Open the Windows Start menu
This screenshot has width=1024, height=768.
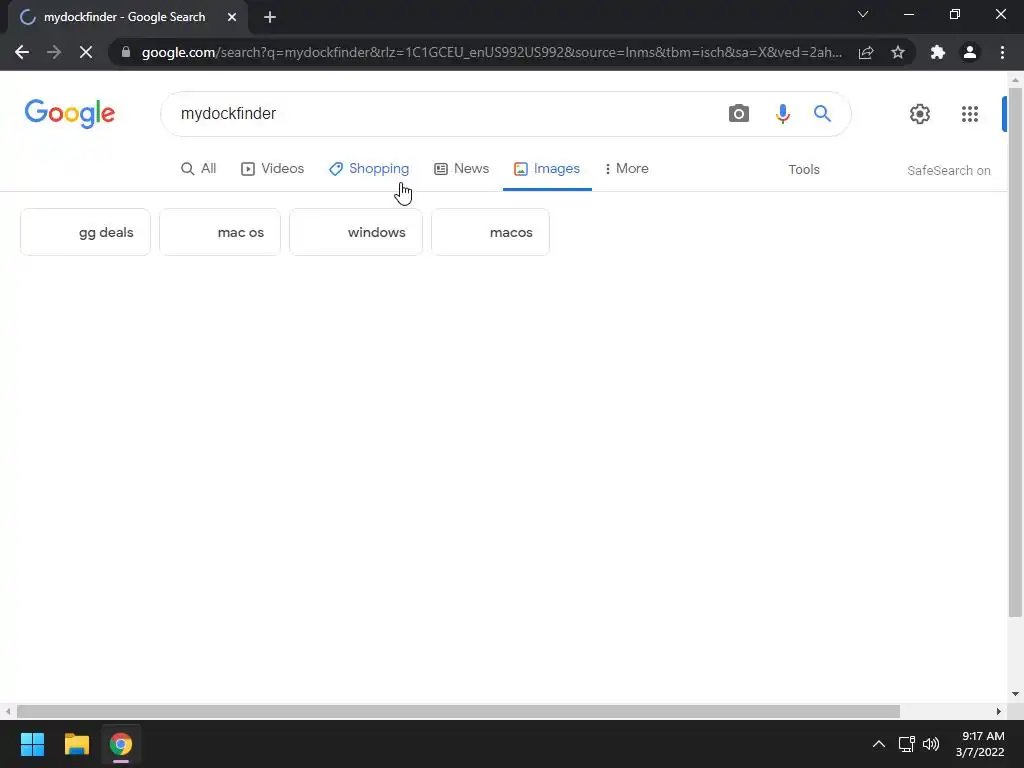[x=32, y=744]
